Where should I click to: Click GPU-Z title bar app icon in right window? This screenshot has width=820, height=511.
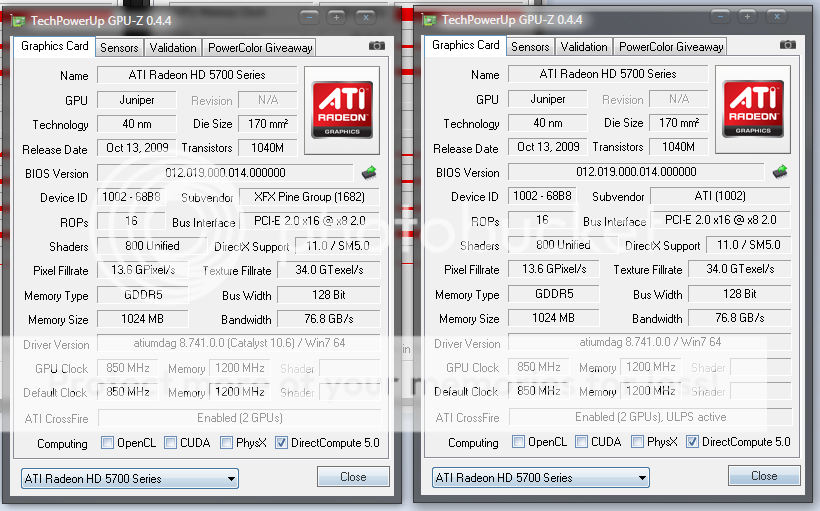[x=429, y=20]
